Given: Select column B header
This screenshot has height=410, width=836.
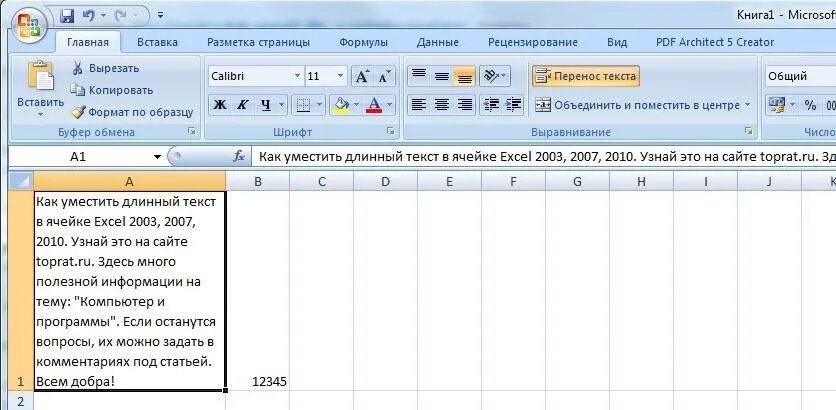Looking at the screenshot, I should 258,181.
